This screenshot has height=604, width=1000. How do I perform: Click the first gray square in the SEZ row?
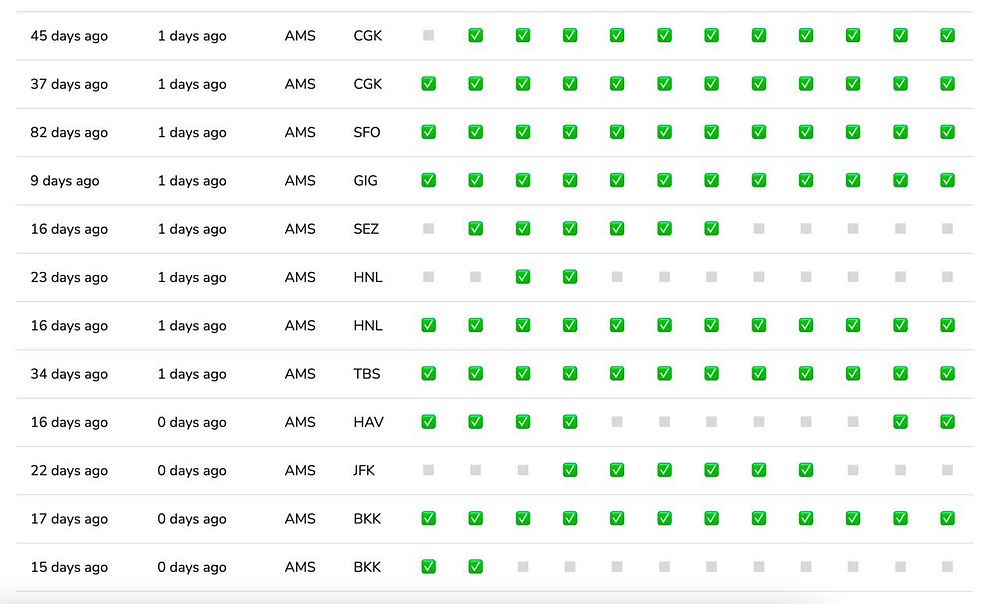(429, 228)
